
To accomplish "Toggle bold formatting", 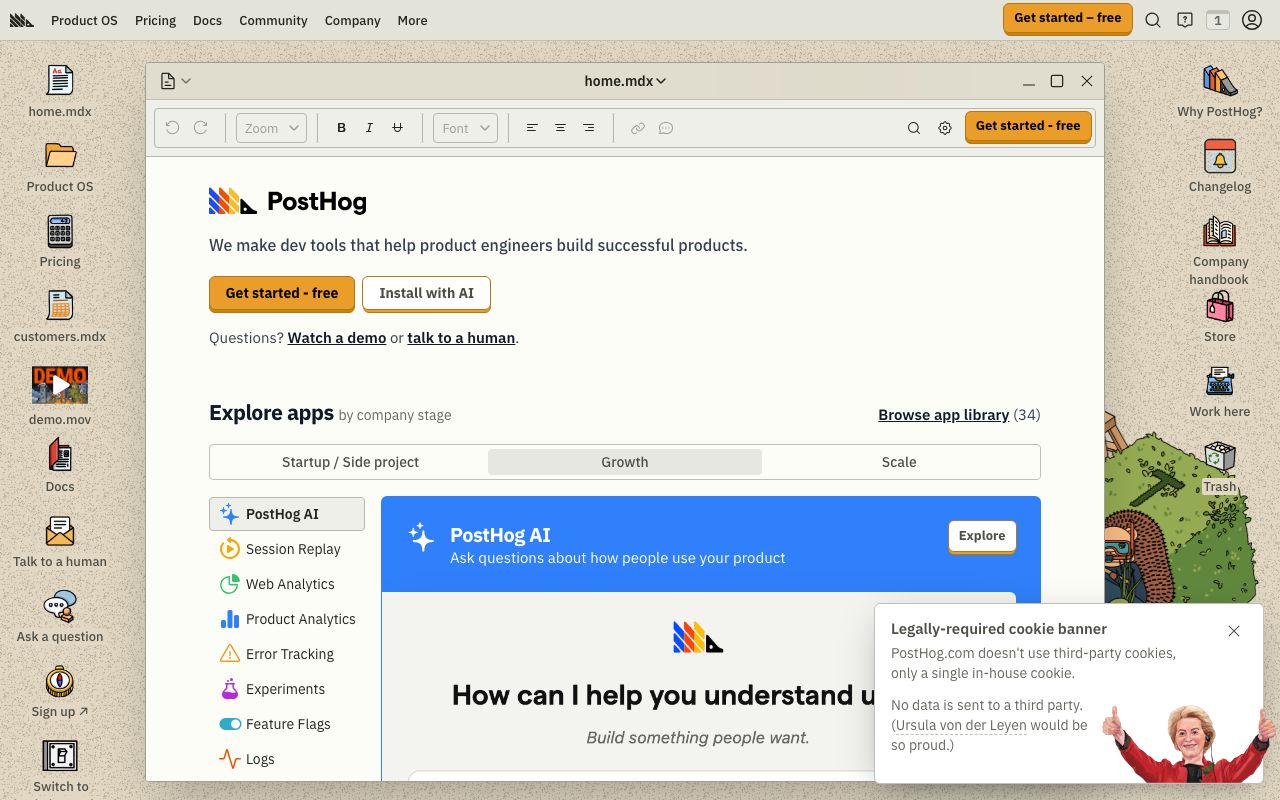I will 341,127.
